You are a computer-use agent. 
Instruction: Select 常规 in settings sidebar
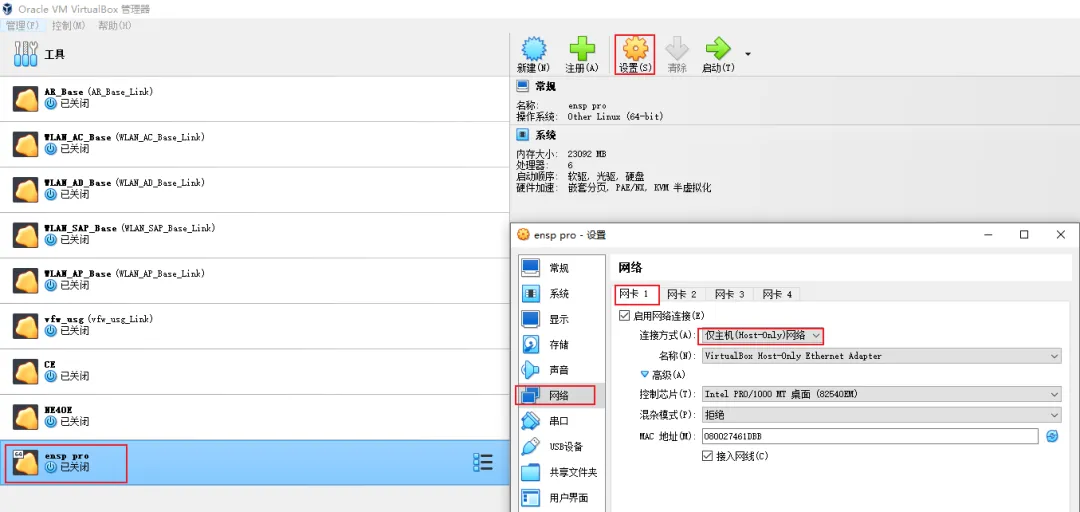(x=560, y=268)
